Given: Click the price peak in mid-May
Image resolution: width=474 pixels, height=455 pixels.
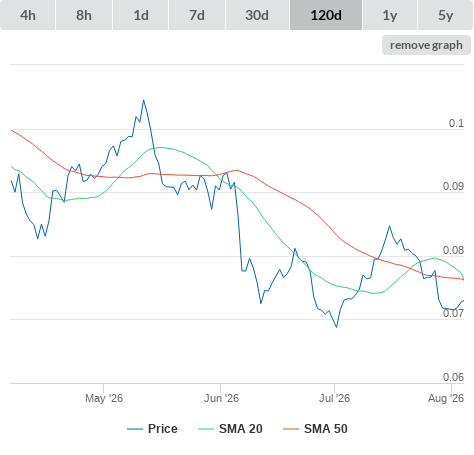Looking at the screenshot, I should tap(144, 100).
